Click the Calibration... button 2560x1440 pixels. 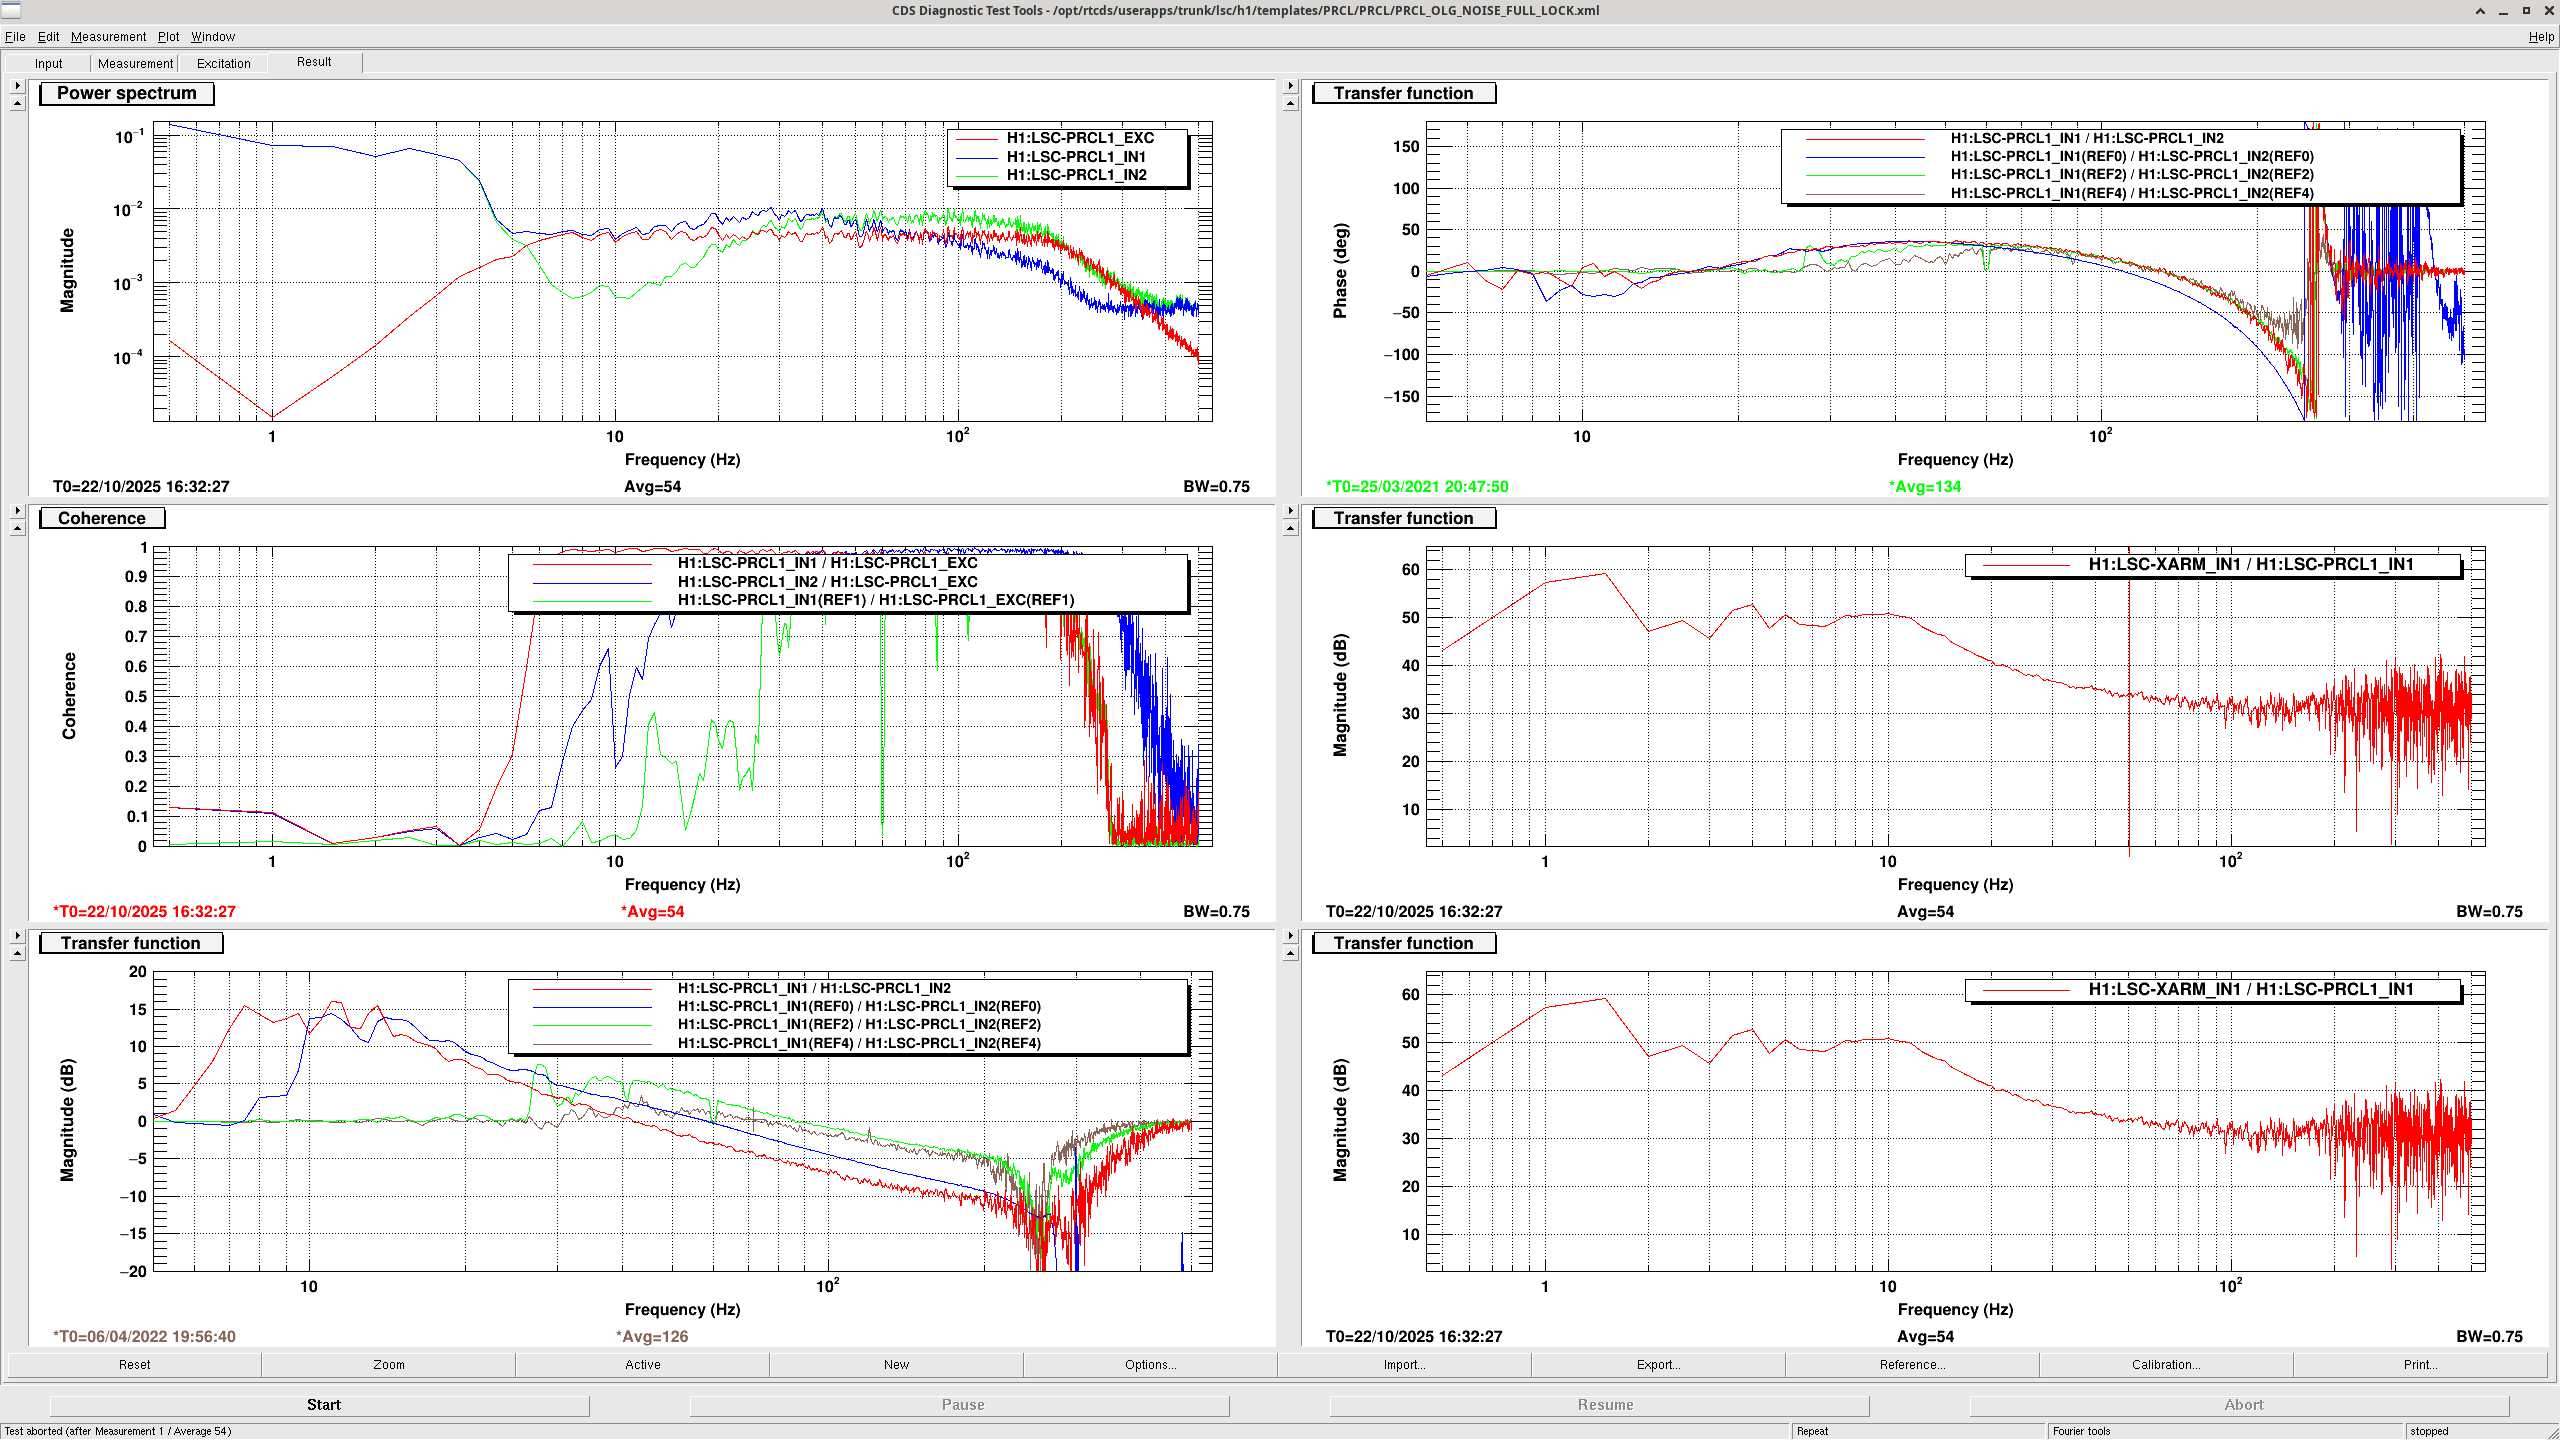click(2165, 1365)
